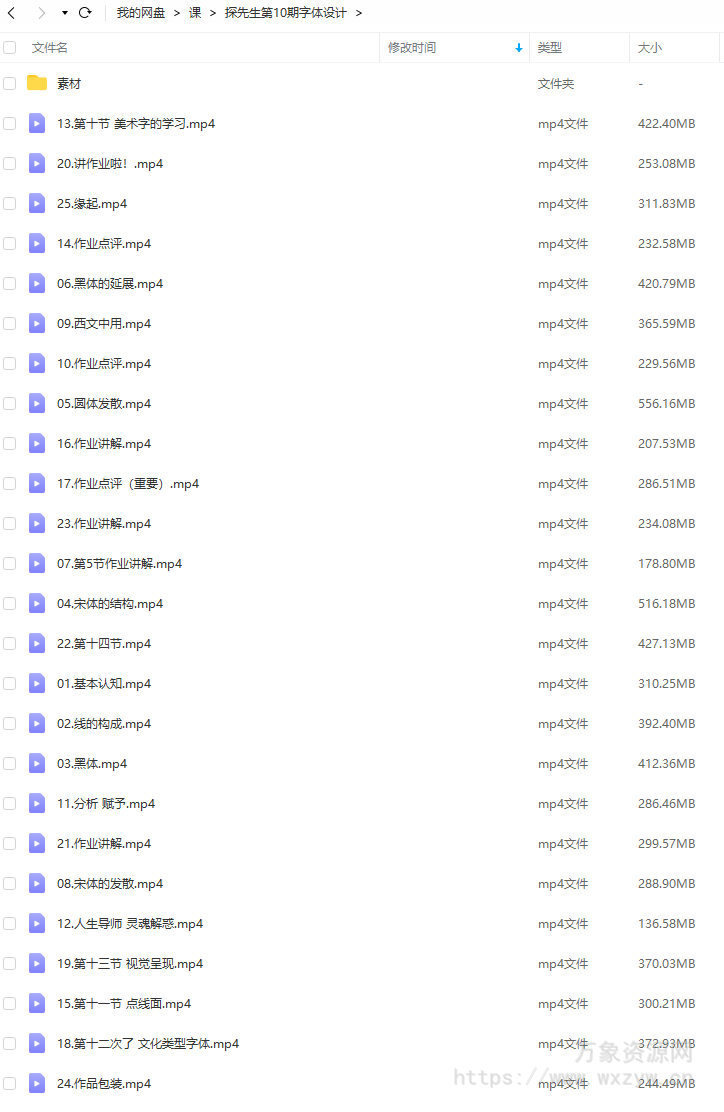Viewport: 724px width, 1112px height.
Task: Click the forward navigation arrow
Action: [x=41, y=13]
